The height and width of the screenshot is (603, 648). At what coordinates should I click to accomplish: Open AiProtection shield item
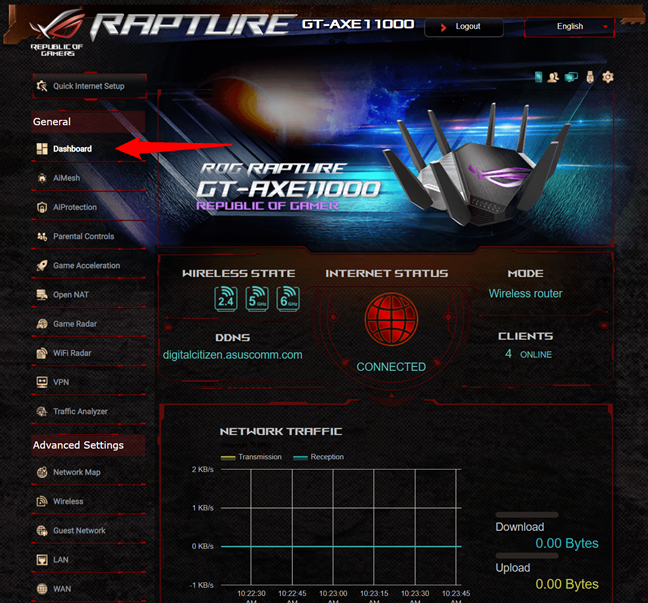click(88, 207)
